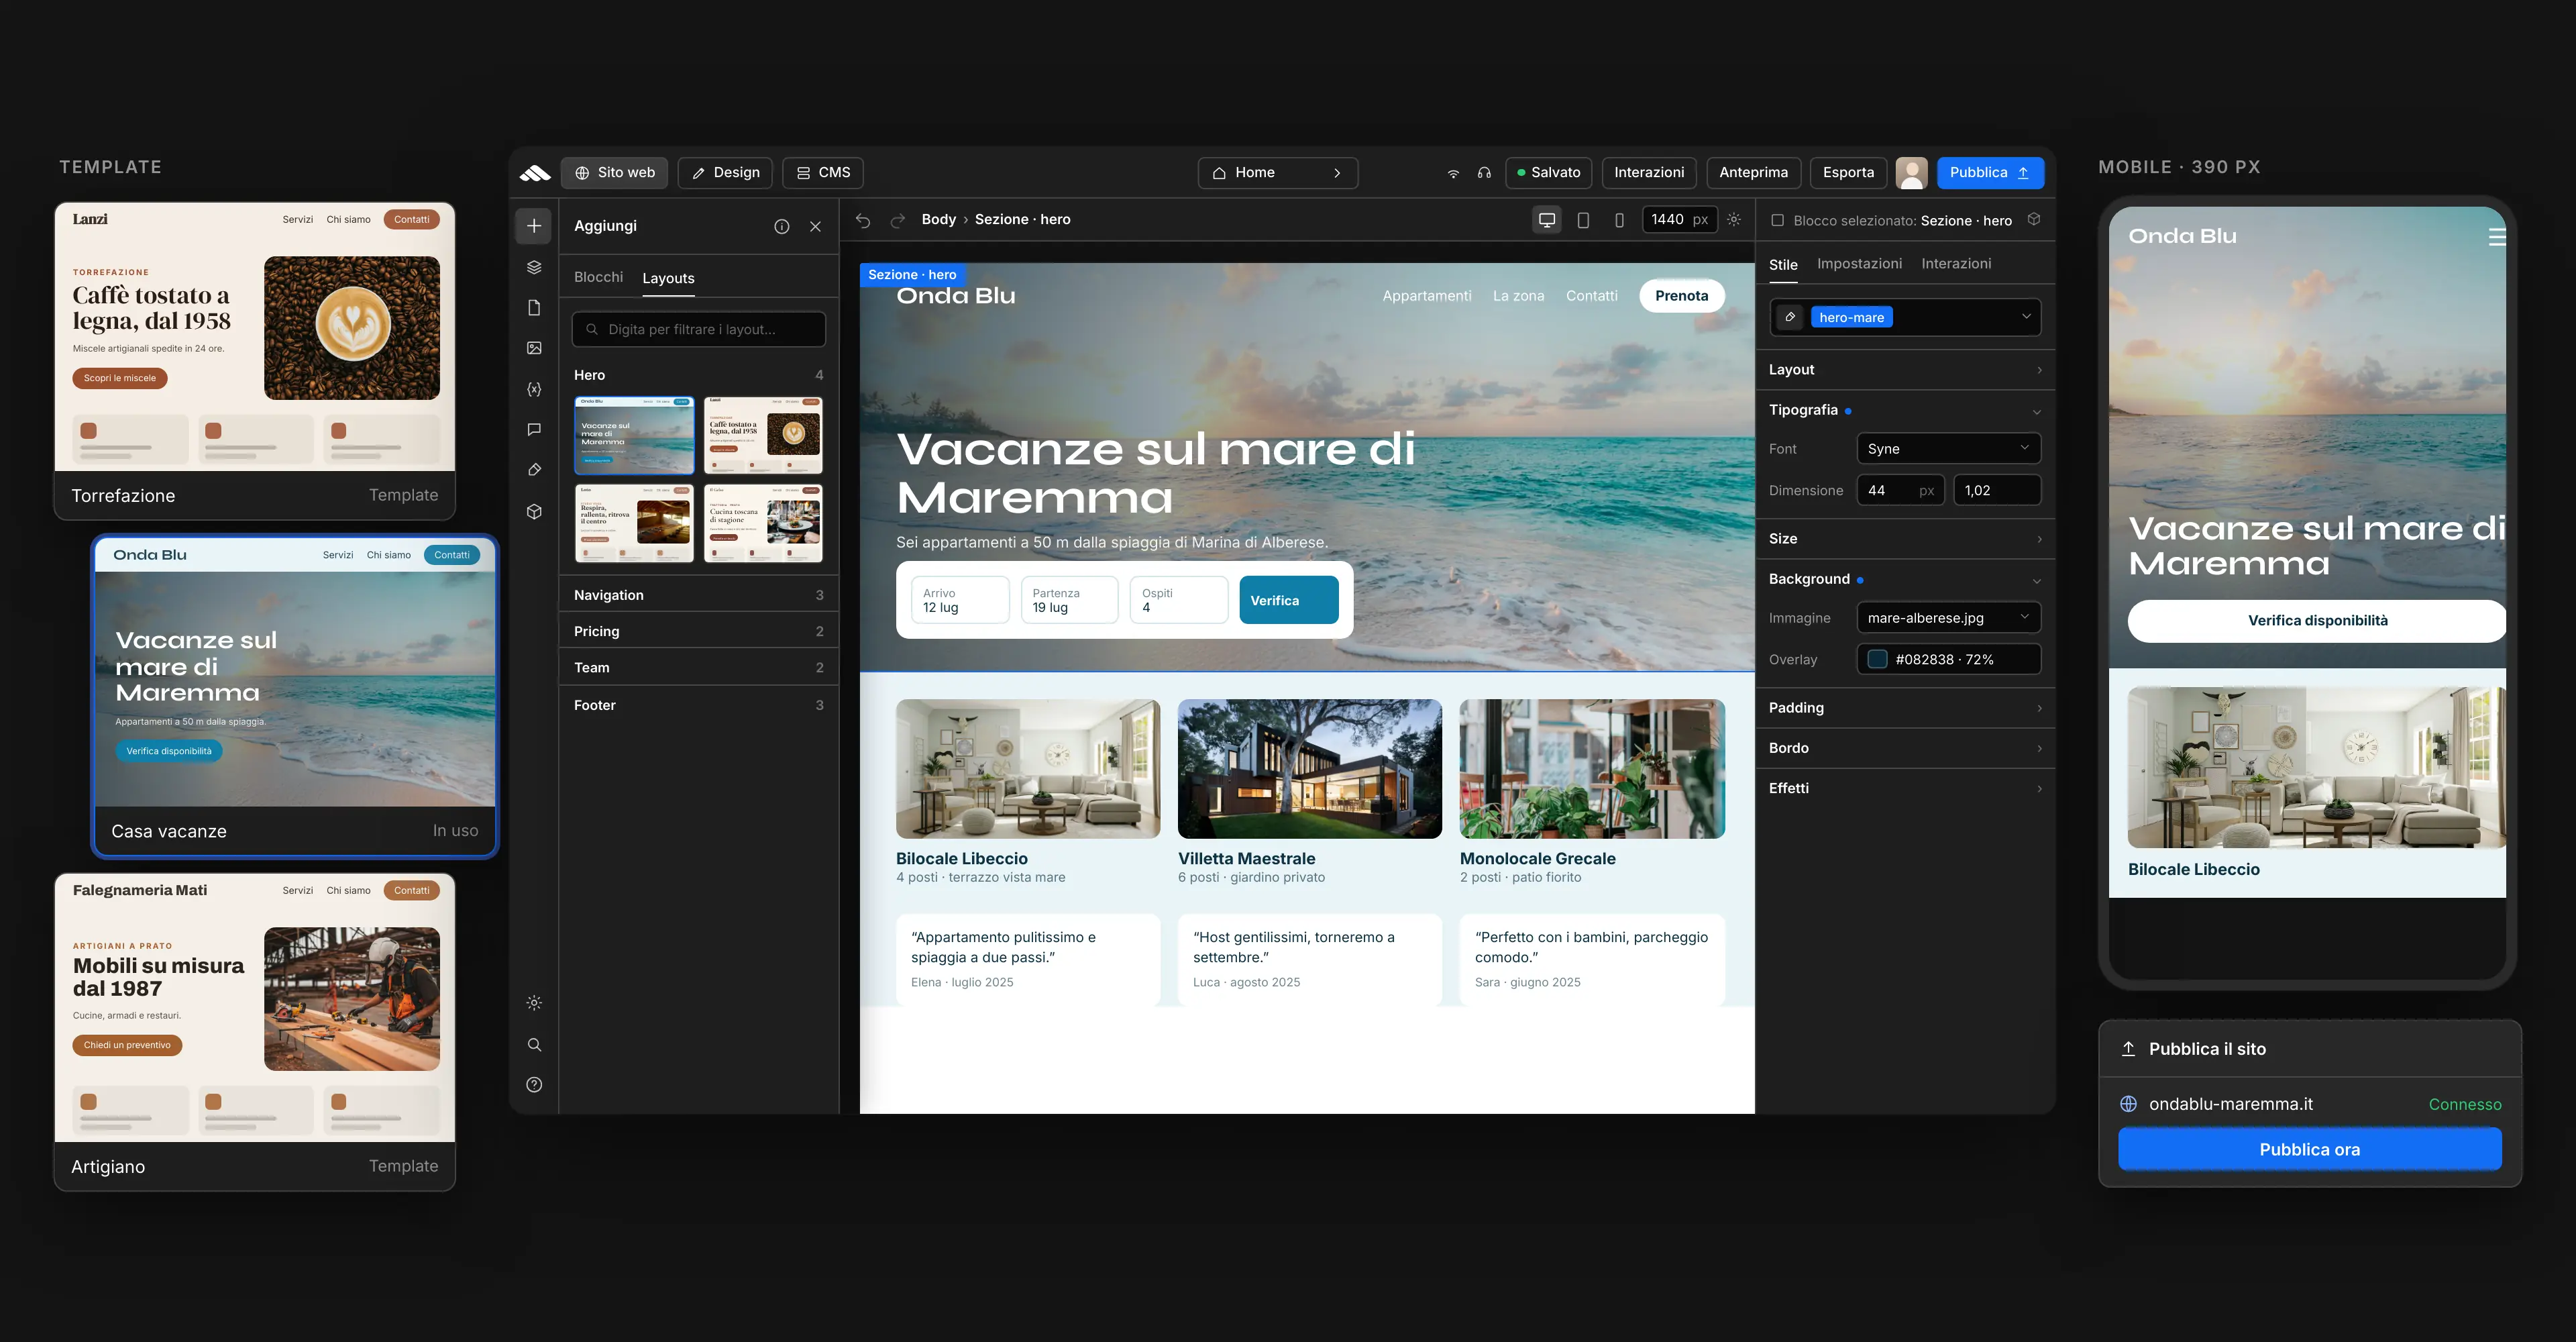Screen dimensions: 2576x1342
Task: Click Interazioni button in top bar
Action: click(1649, 173)
